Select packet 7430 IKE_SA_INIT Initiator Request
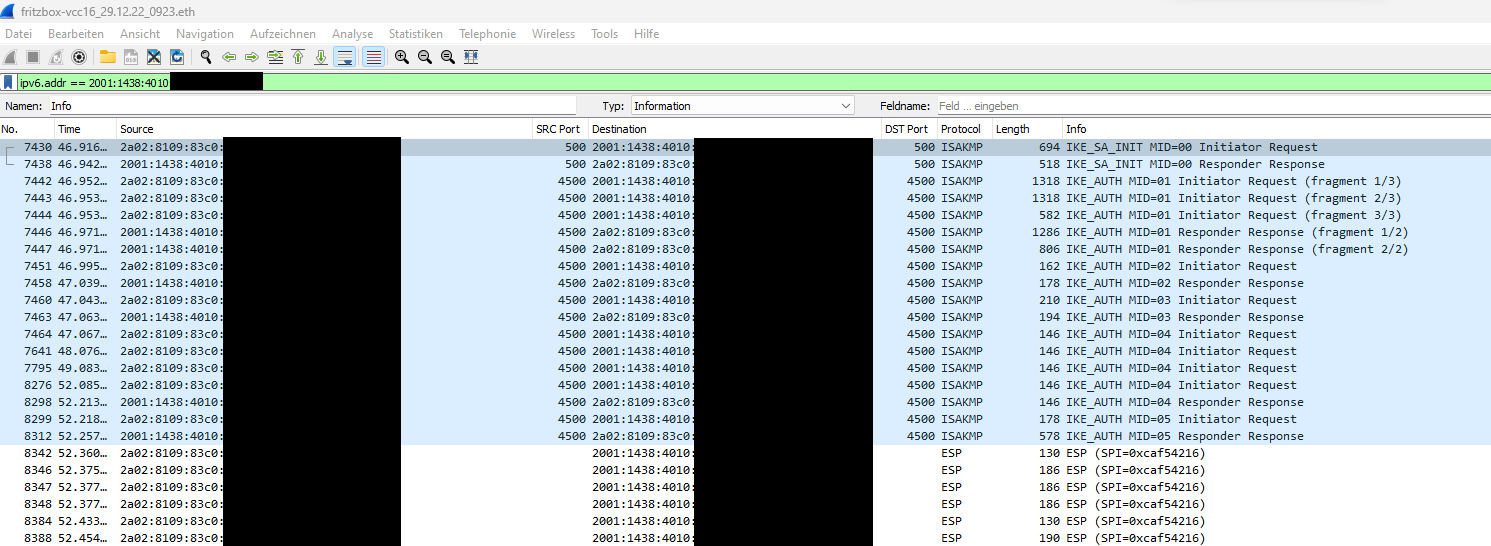 coord(745,147)
